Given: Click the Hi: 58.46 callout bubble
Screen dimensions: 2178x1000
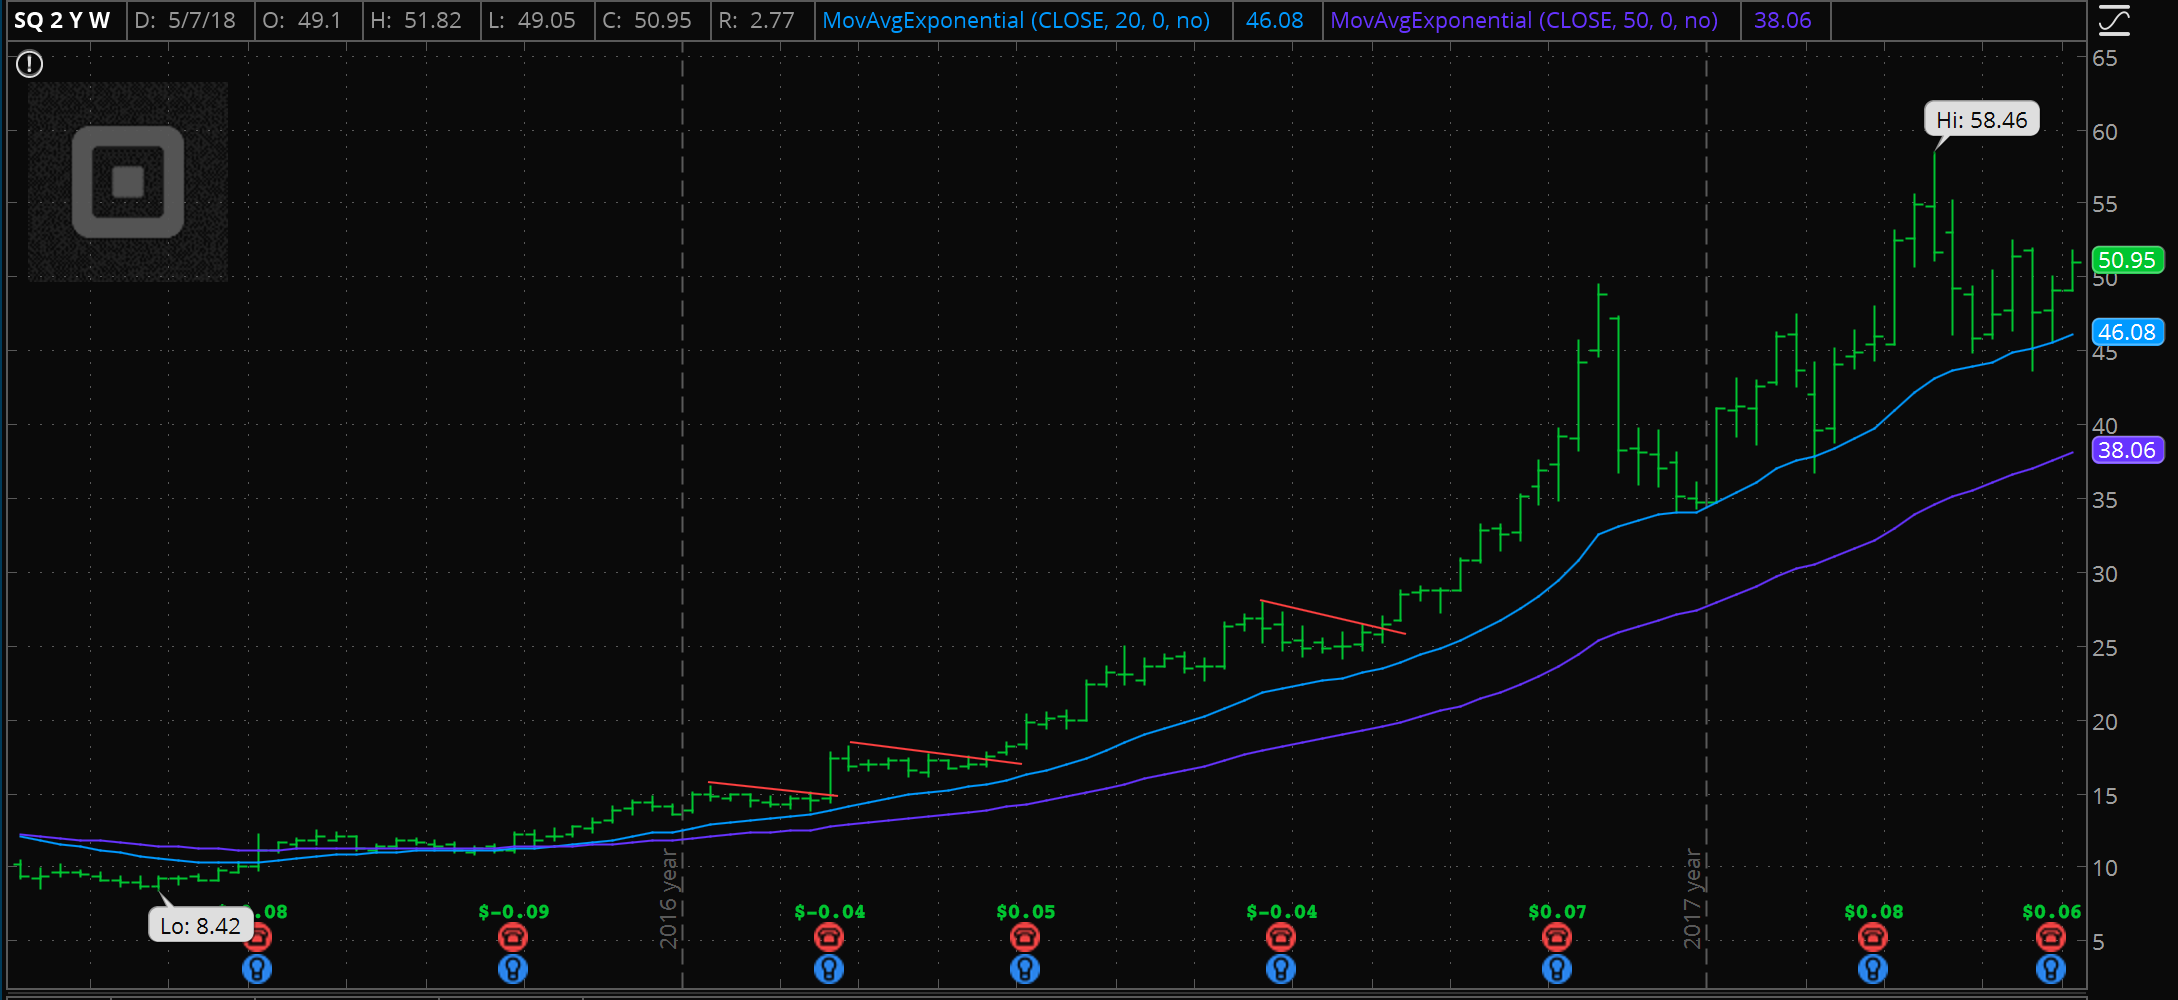Looking at the screenshot, I should pyautogui.click(x=1982, y=120).
